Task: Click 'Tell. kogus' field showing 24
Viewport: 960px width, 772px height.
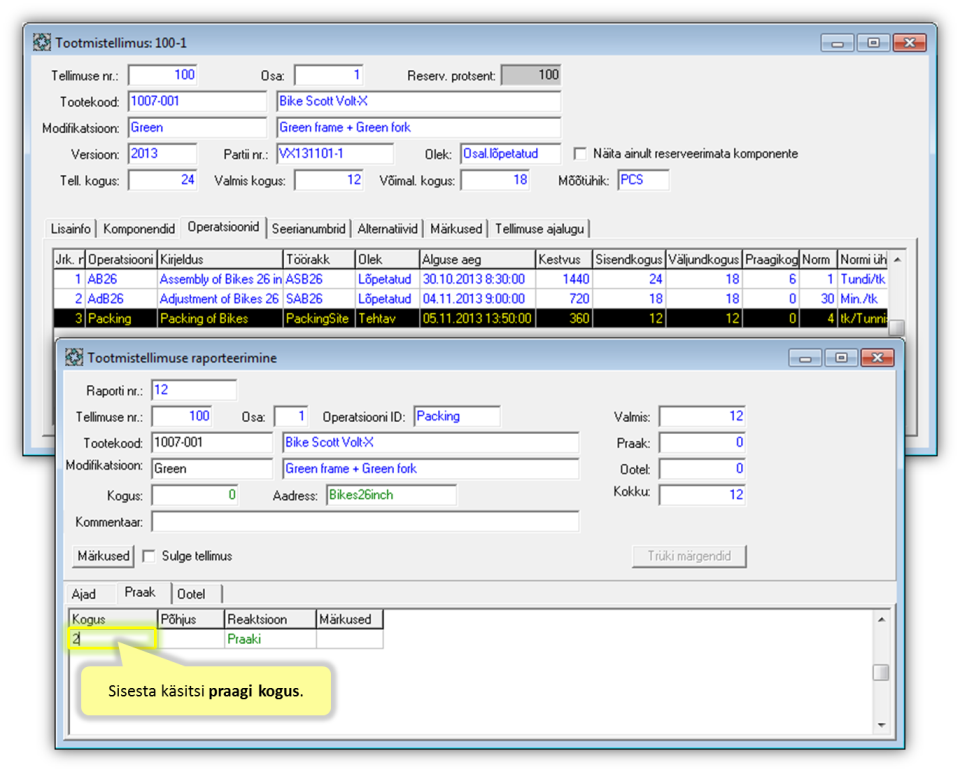Action: click(x=162, y=180)
